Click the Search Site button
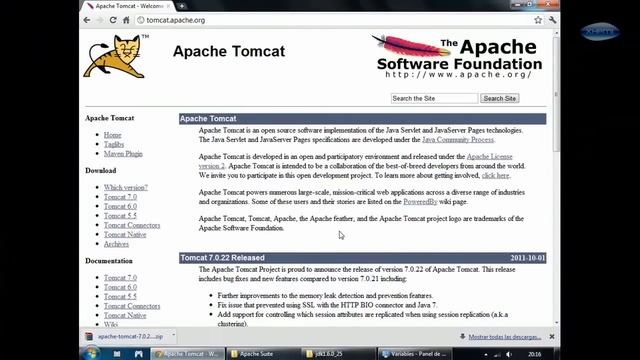Image resolution: width=640 pixels, height=360 pixels. (500, 98)
